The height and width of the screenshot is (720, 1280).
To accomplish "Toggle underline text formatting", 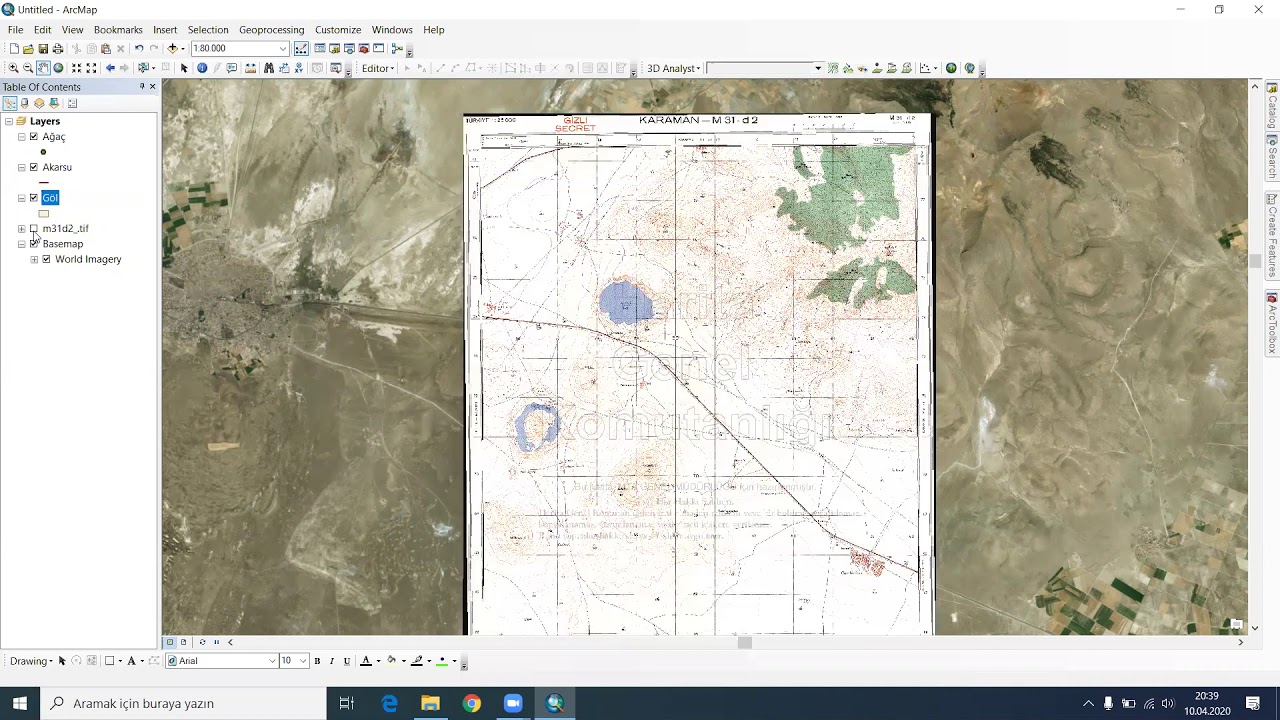I will click(347, 661).
